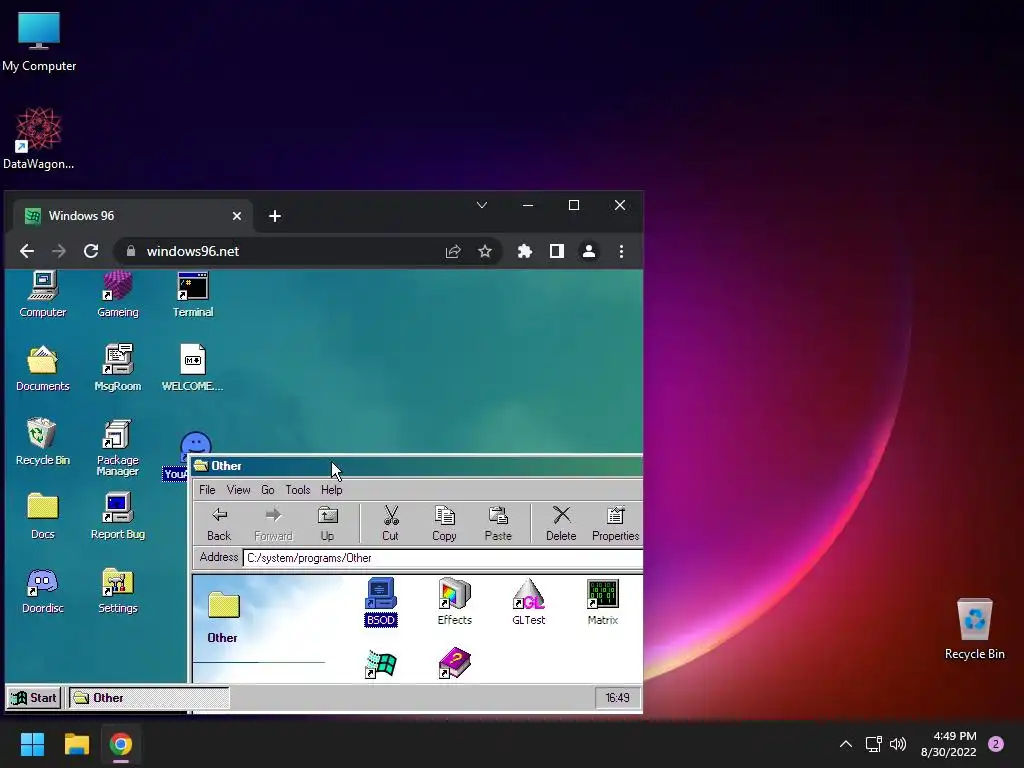The width and height of the screenshot is (1024, 768).
Task: Select the Windows flag shortcut icon
Action: [x=381, y=664]
